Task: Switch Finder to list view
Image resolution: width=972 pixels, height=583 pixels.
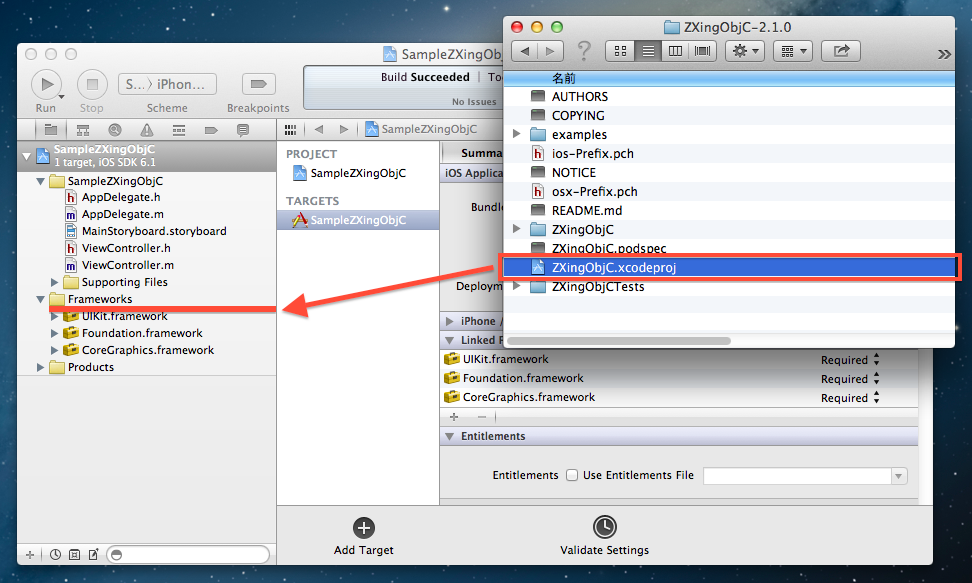Action: [648, 51]
